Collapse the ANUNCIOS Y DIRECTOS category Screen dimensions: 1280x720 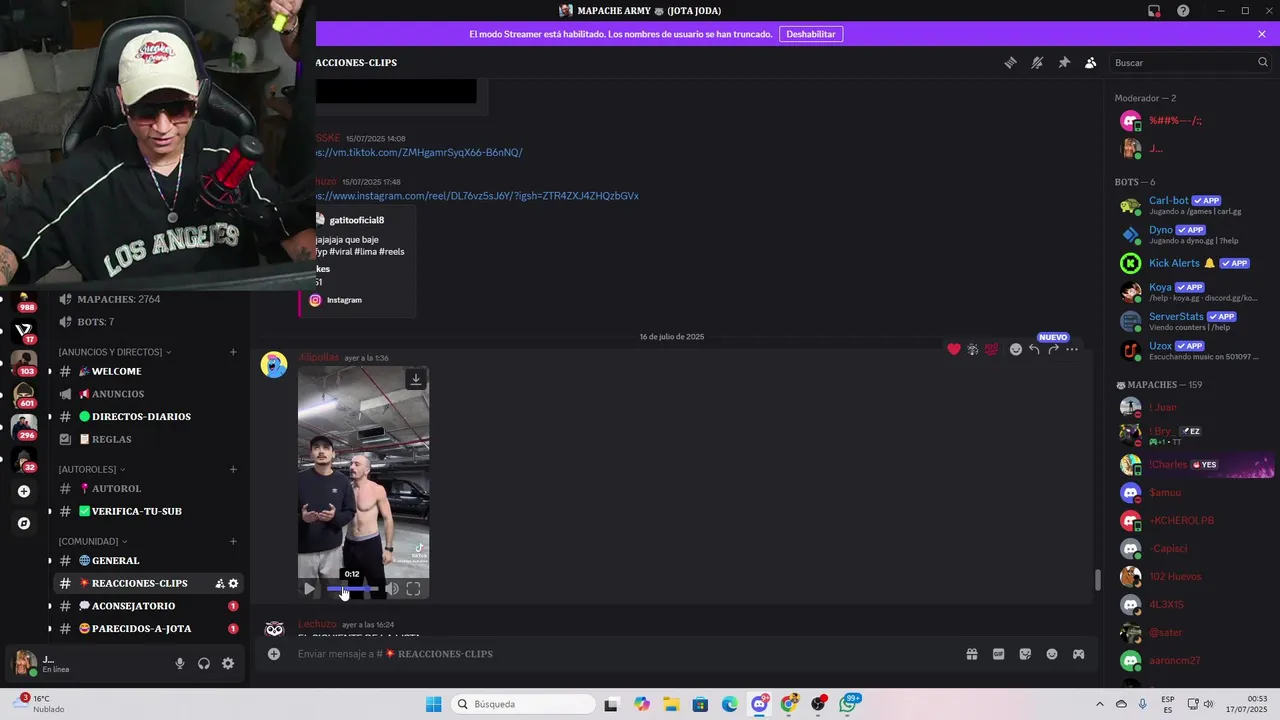pos(114,352)
